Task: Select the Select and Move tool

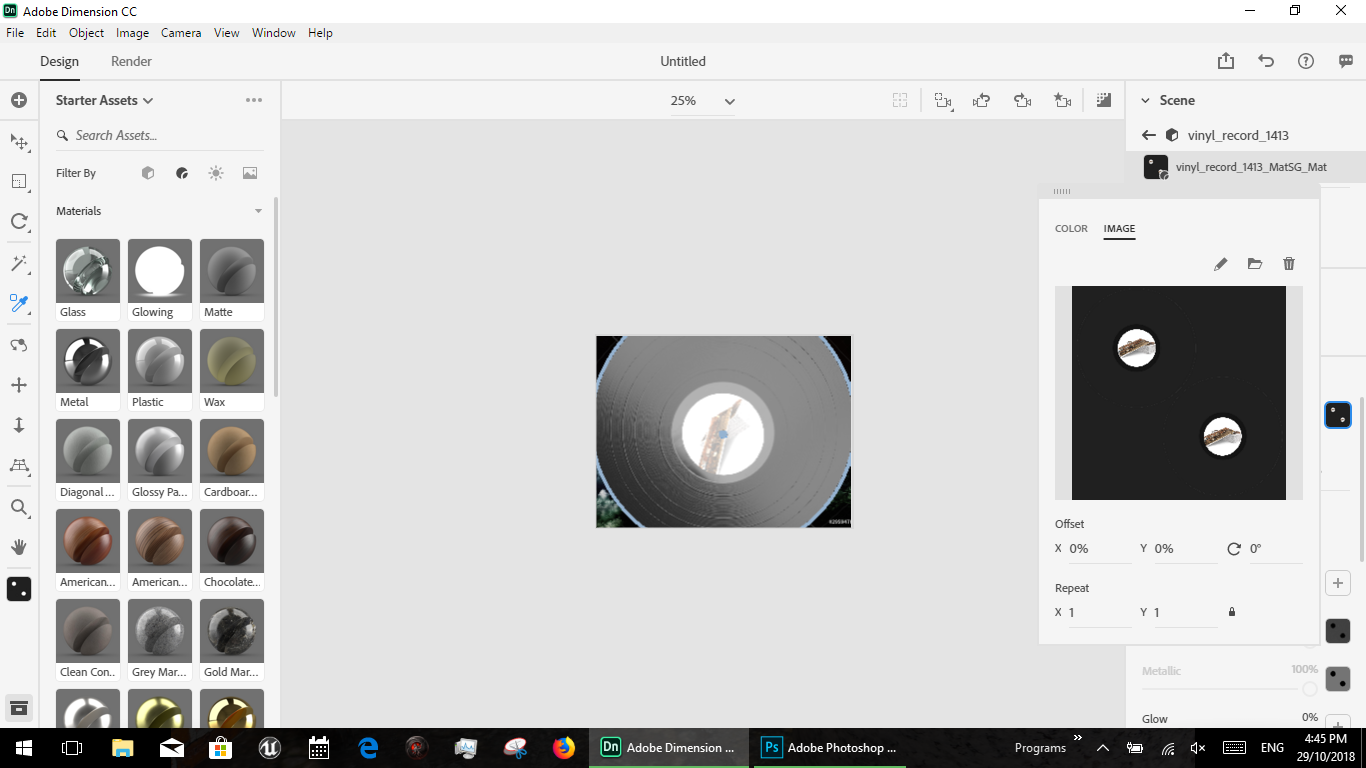Action: (x=19, y=142)
